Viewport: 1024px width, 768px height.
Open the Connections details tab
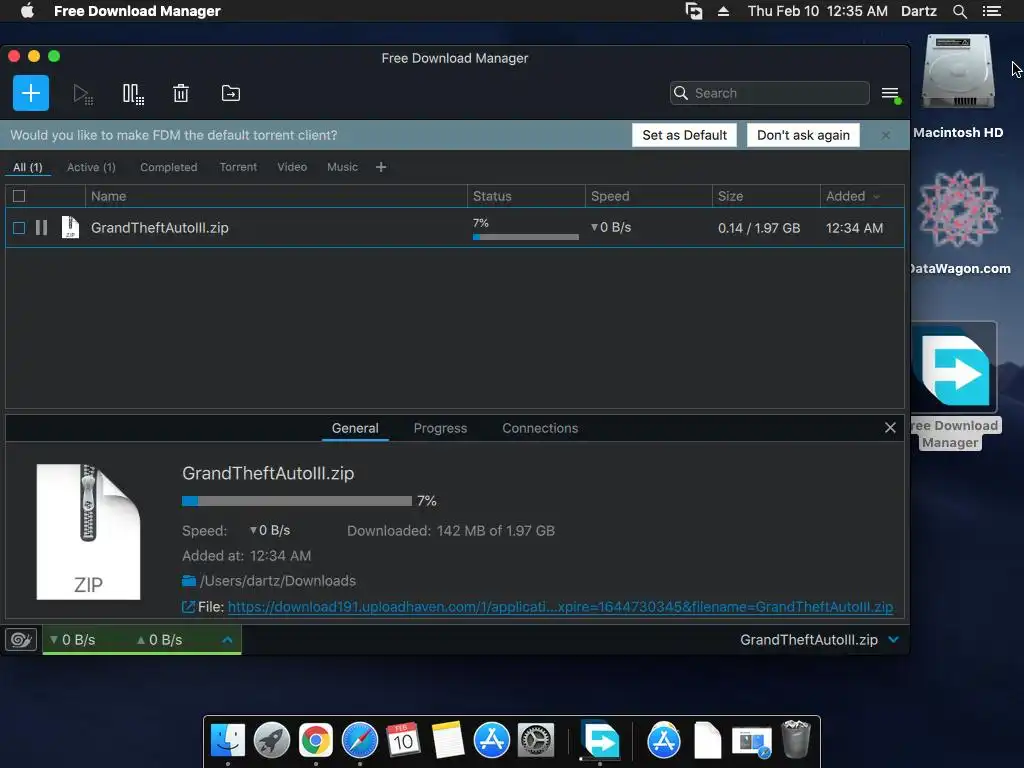pos(540,428)
